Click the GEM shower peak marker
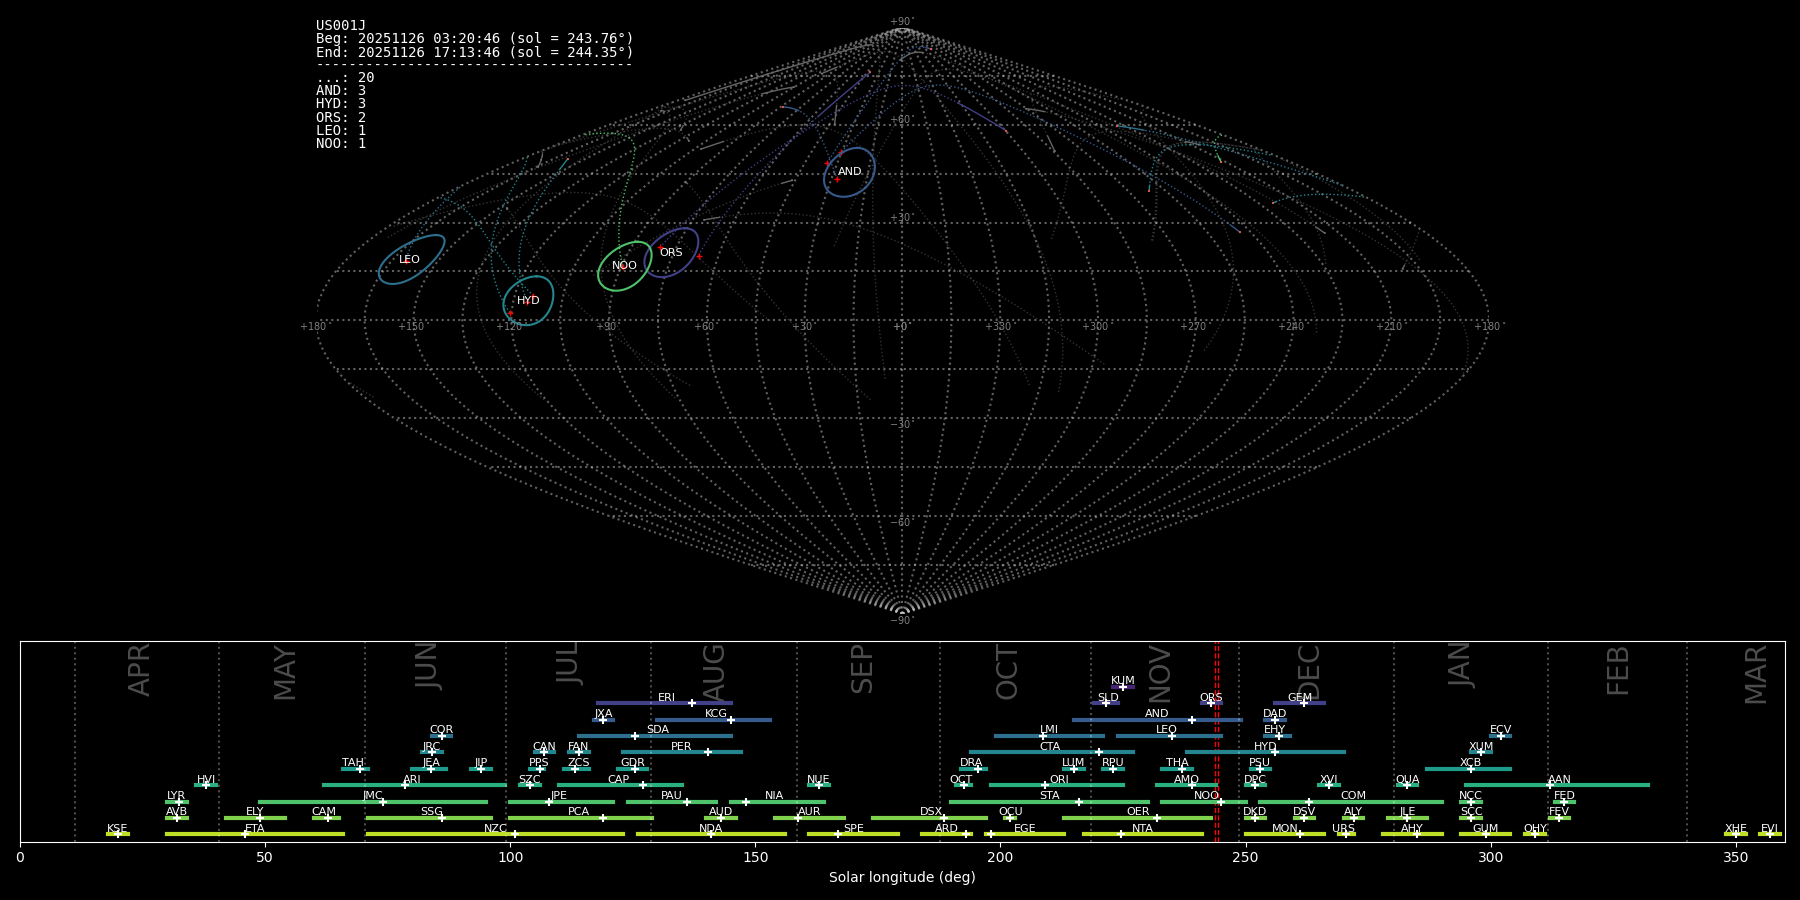1800x900 pixels. click(x=1303, y=703)
